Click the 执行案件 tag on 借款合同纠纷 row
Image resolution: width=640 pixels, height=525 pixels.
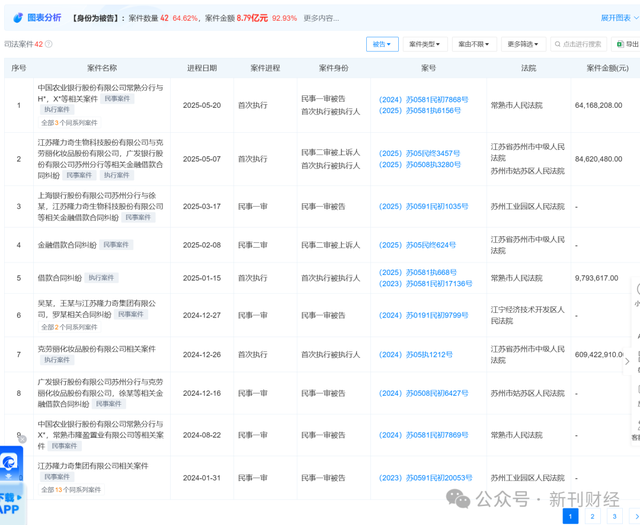[x=102, y=278]
